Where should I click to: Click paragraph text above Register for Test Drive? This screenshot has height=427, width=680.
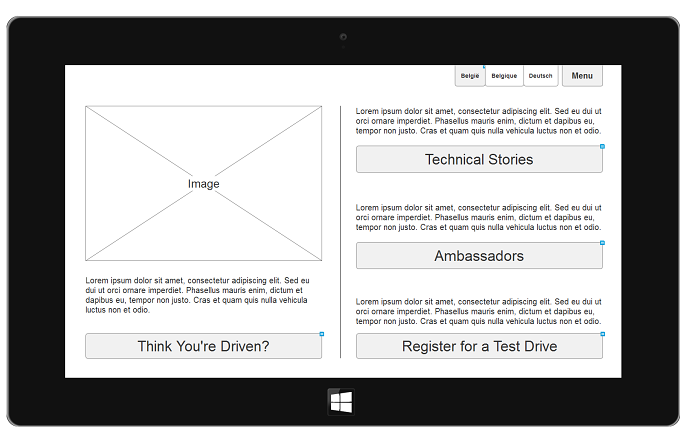tap(479, 311)
